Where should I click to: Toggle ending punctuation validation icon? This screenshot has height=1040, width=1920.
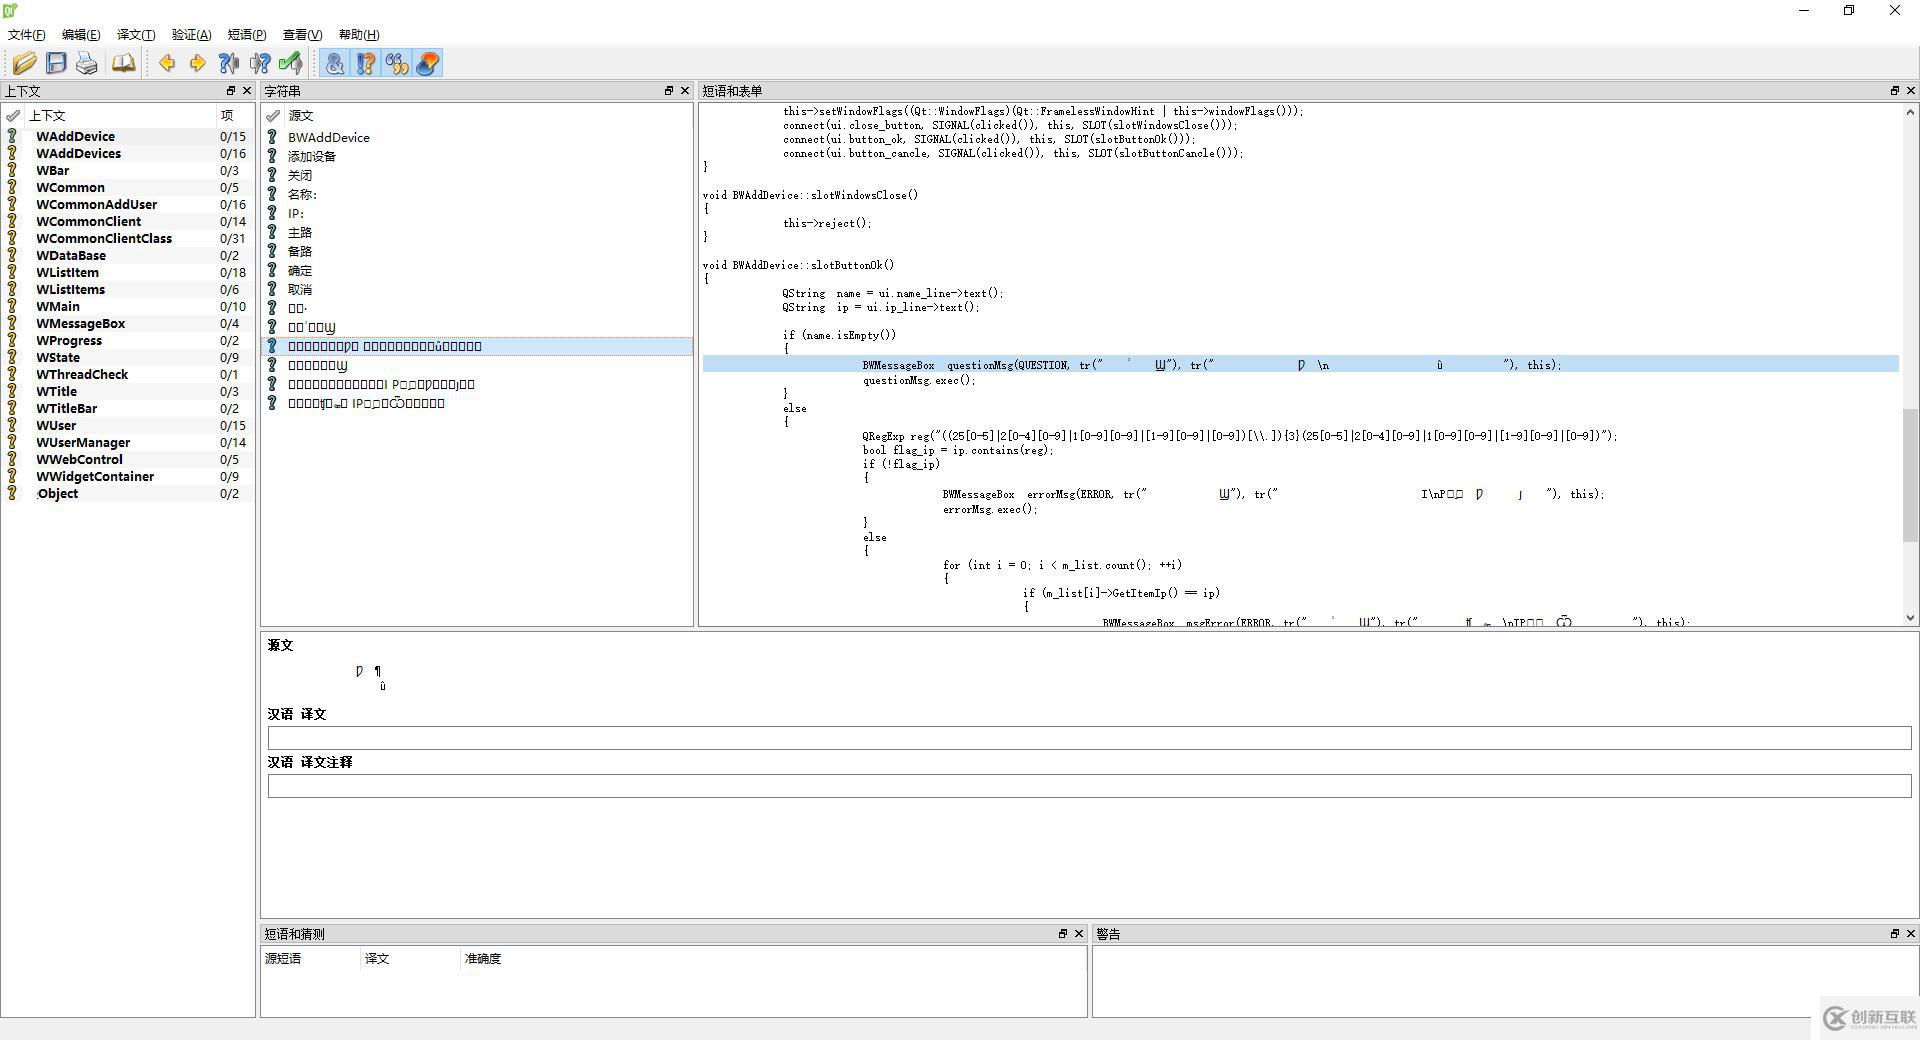[366, 64]
